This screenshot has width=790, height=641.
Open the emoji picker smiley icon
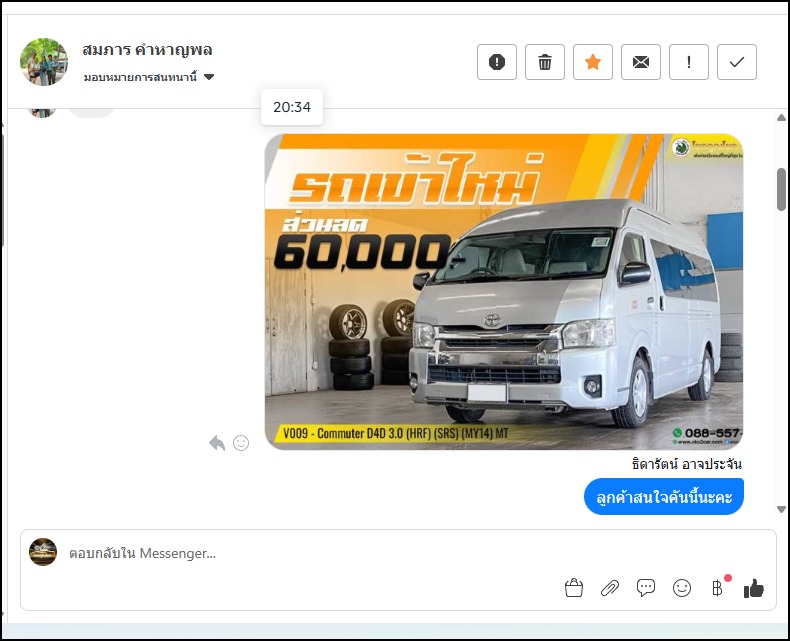pyautogui.click(x=682, y=588)
